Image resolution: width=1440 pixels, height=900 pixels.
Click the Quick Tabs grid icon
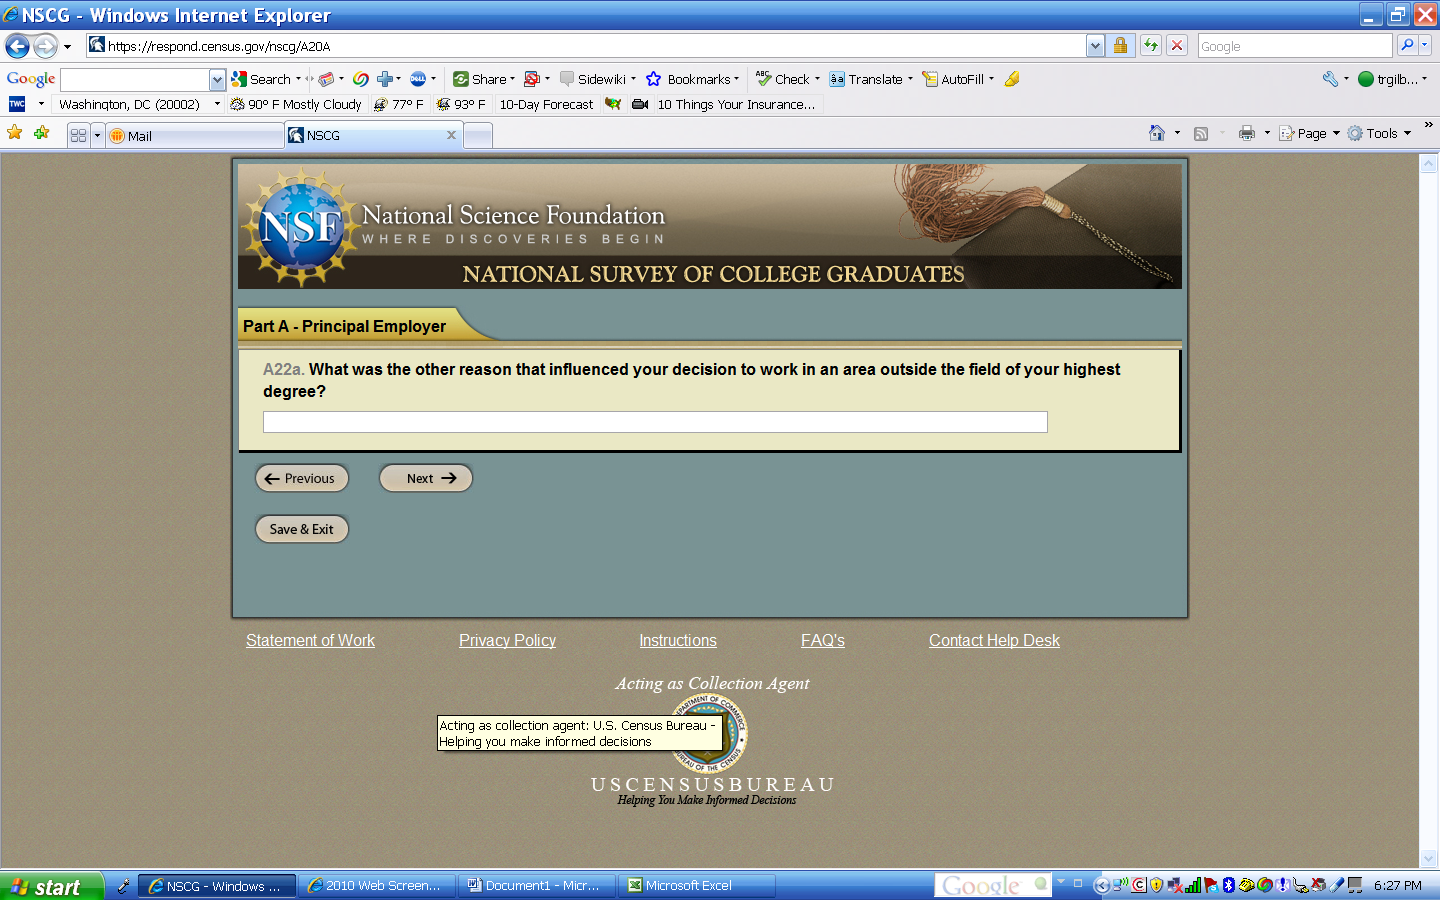tap(78, 135)
